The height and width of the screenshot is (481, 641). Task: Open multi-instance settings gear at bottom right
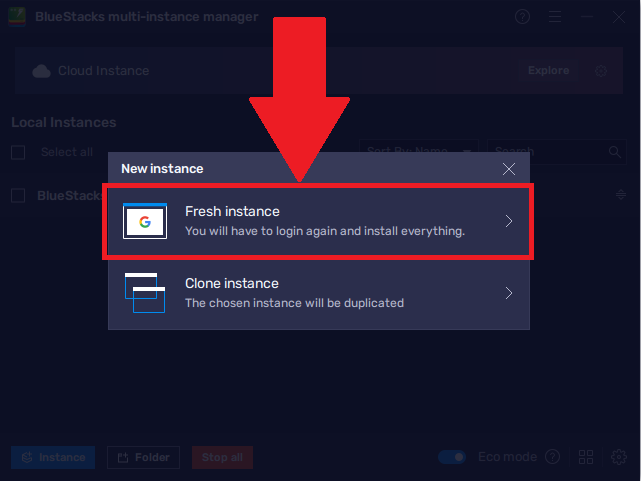[x=619, y=457]
